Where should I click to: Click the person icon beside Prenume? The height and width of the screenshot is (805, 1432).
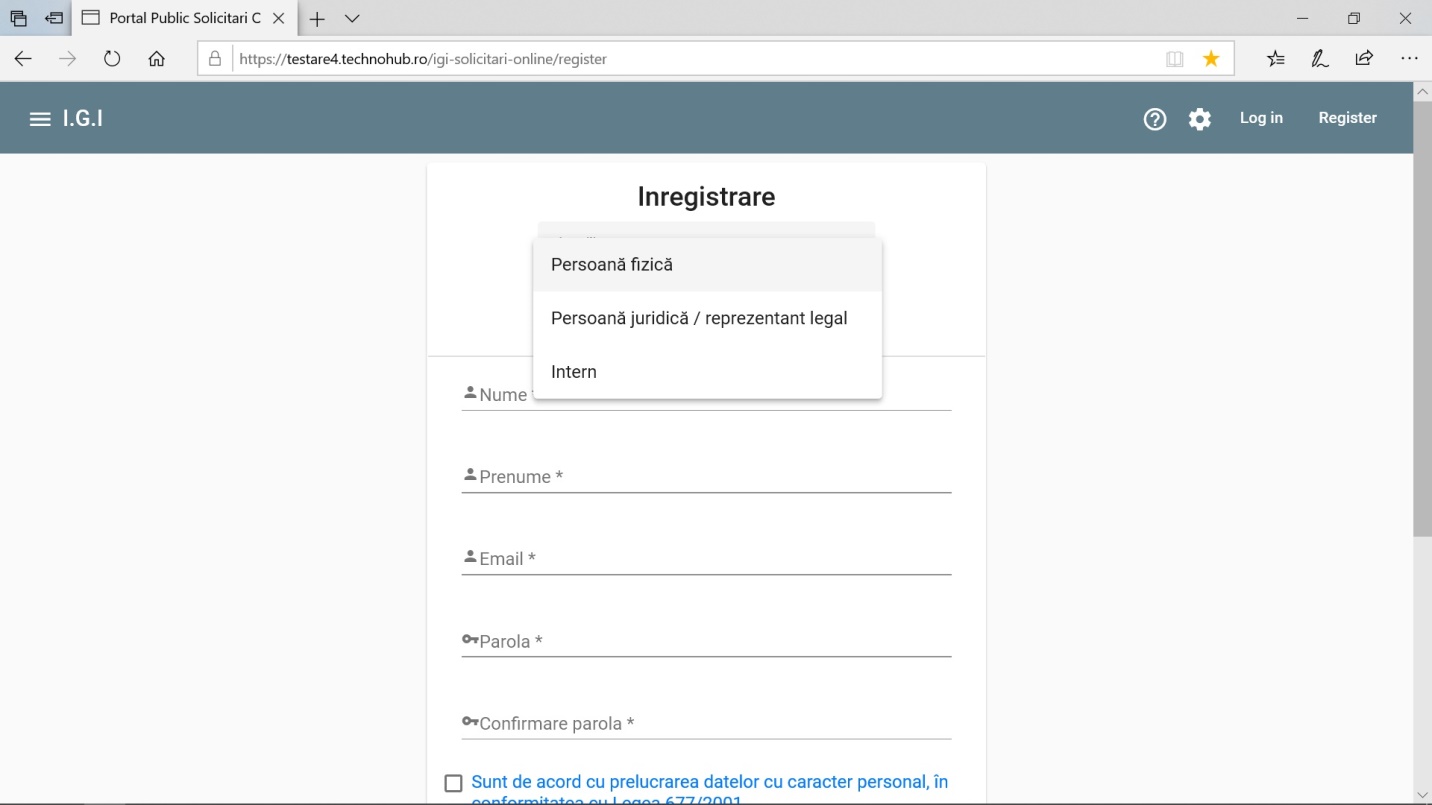tap(470, 474)
